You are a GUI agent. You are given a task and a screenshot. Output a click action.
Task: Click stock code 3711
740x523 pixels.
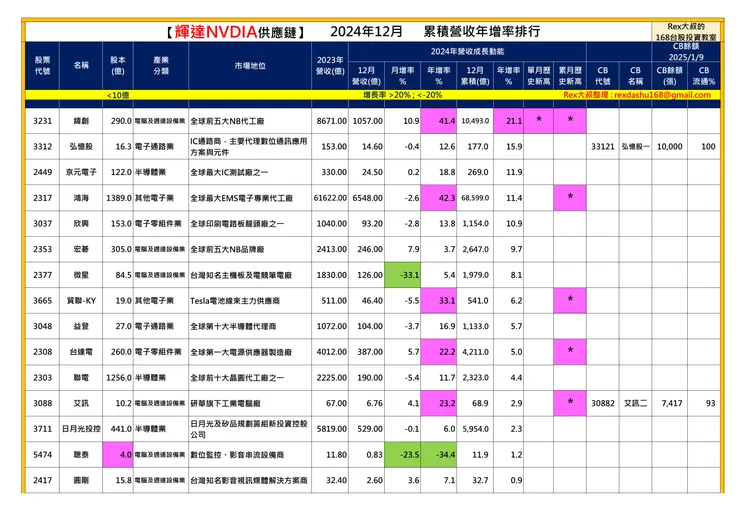click(x=42, y=429)
